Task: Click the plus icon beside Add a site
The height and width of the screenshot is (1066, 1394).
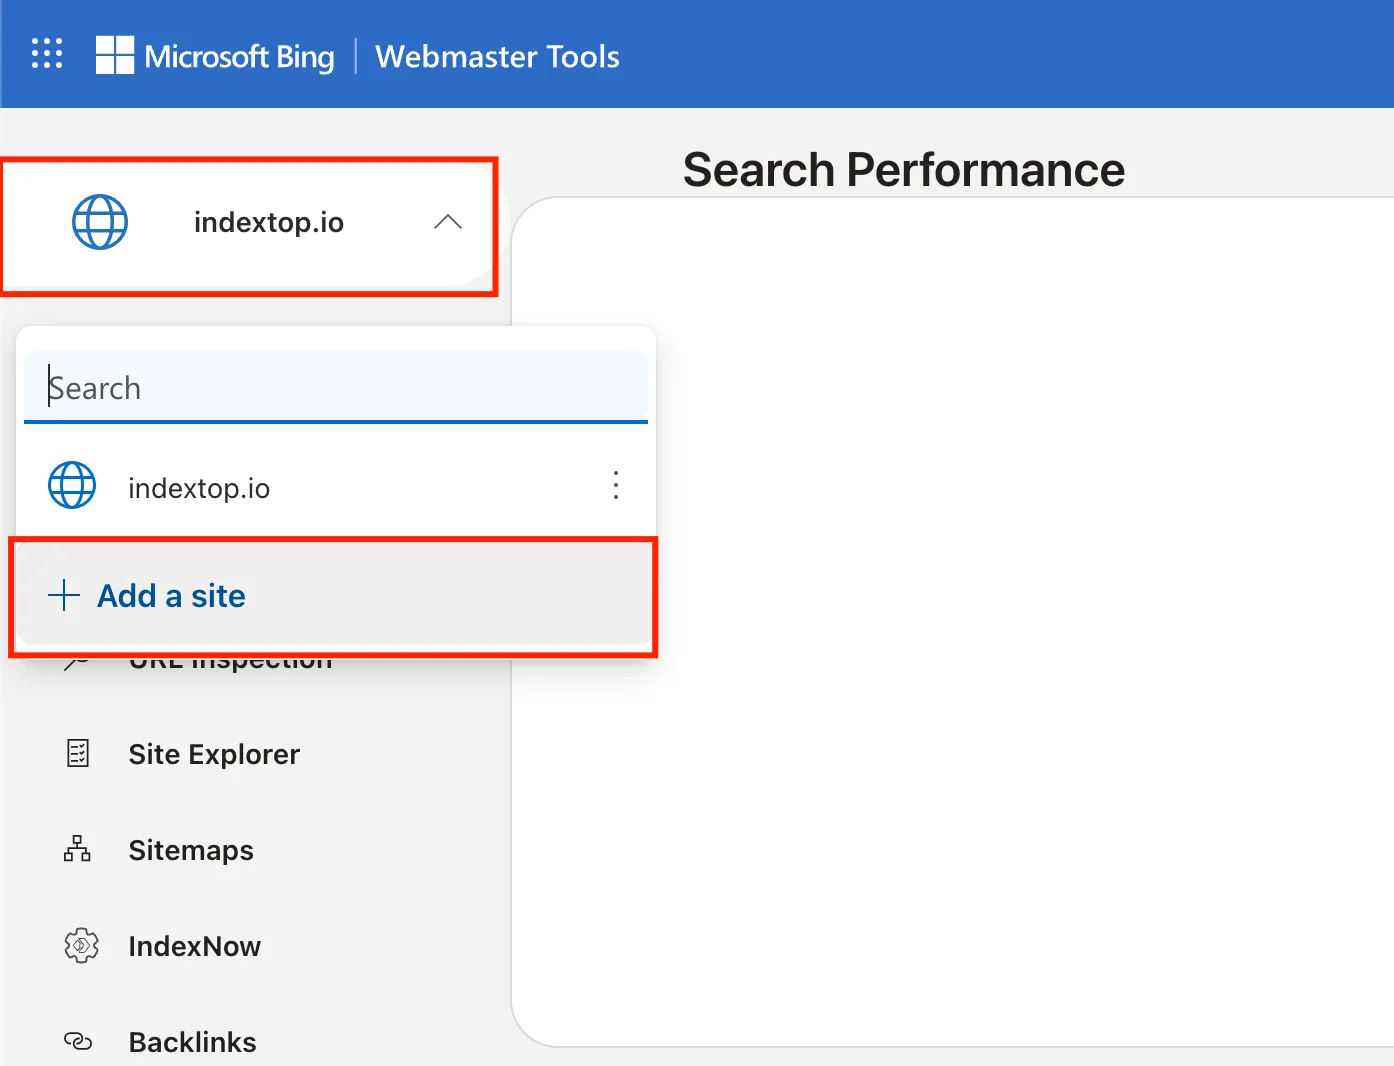Action: 64,595
